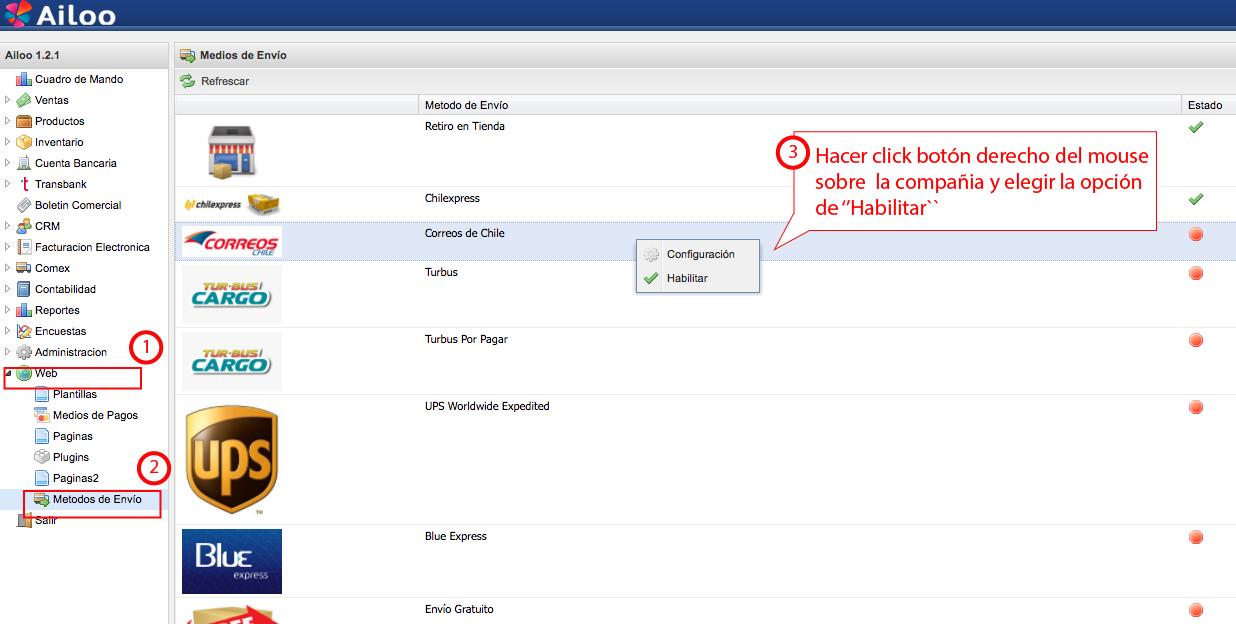This screenshot has width=1236, height=624.
Task: Click the Reportes chart icon
Action: coord(24,310)
